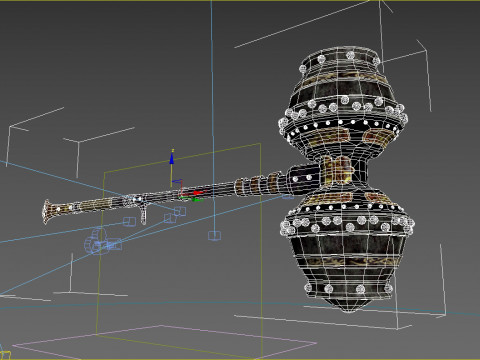Select the ribbed grip rings near the hammer head
The width and height of the screenshot is (480, 360).
(259, 185)
